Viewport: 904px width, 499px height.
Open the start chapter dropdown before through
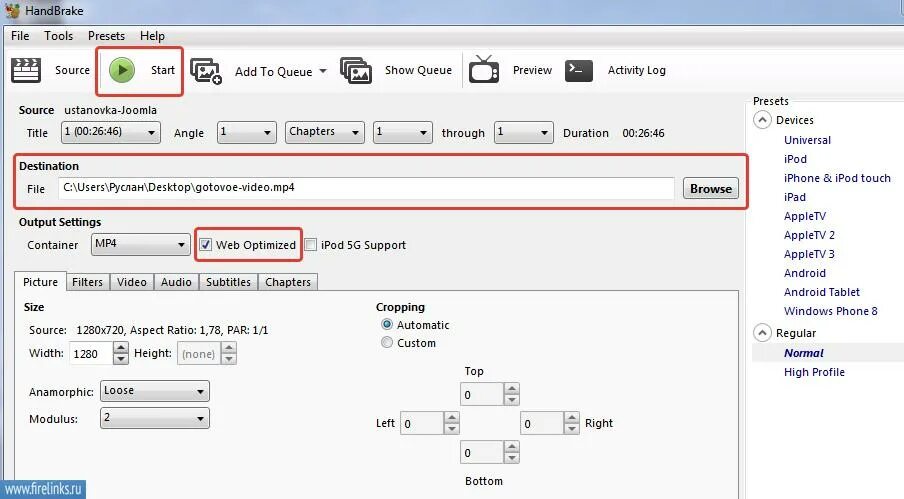[x=402, y=133]
